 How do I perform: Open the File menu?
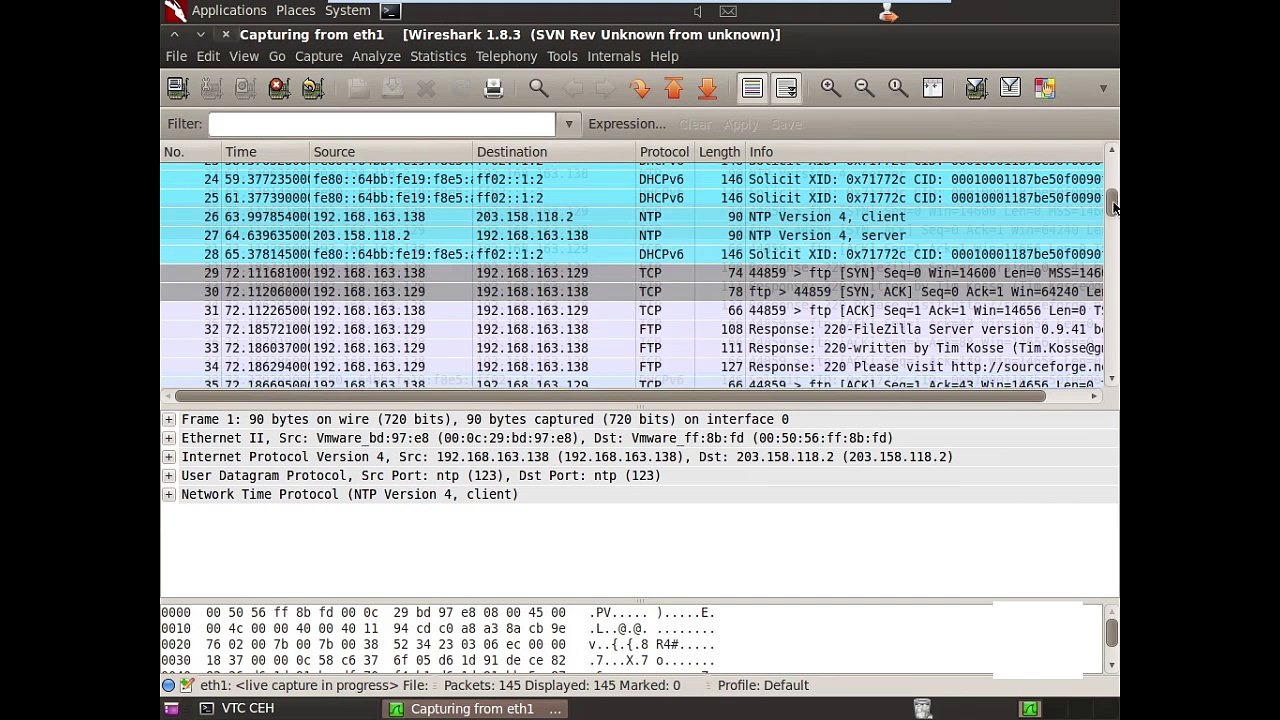[x=176, y=56]
